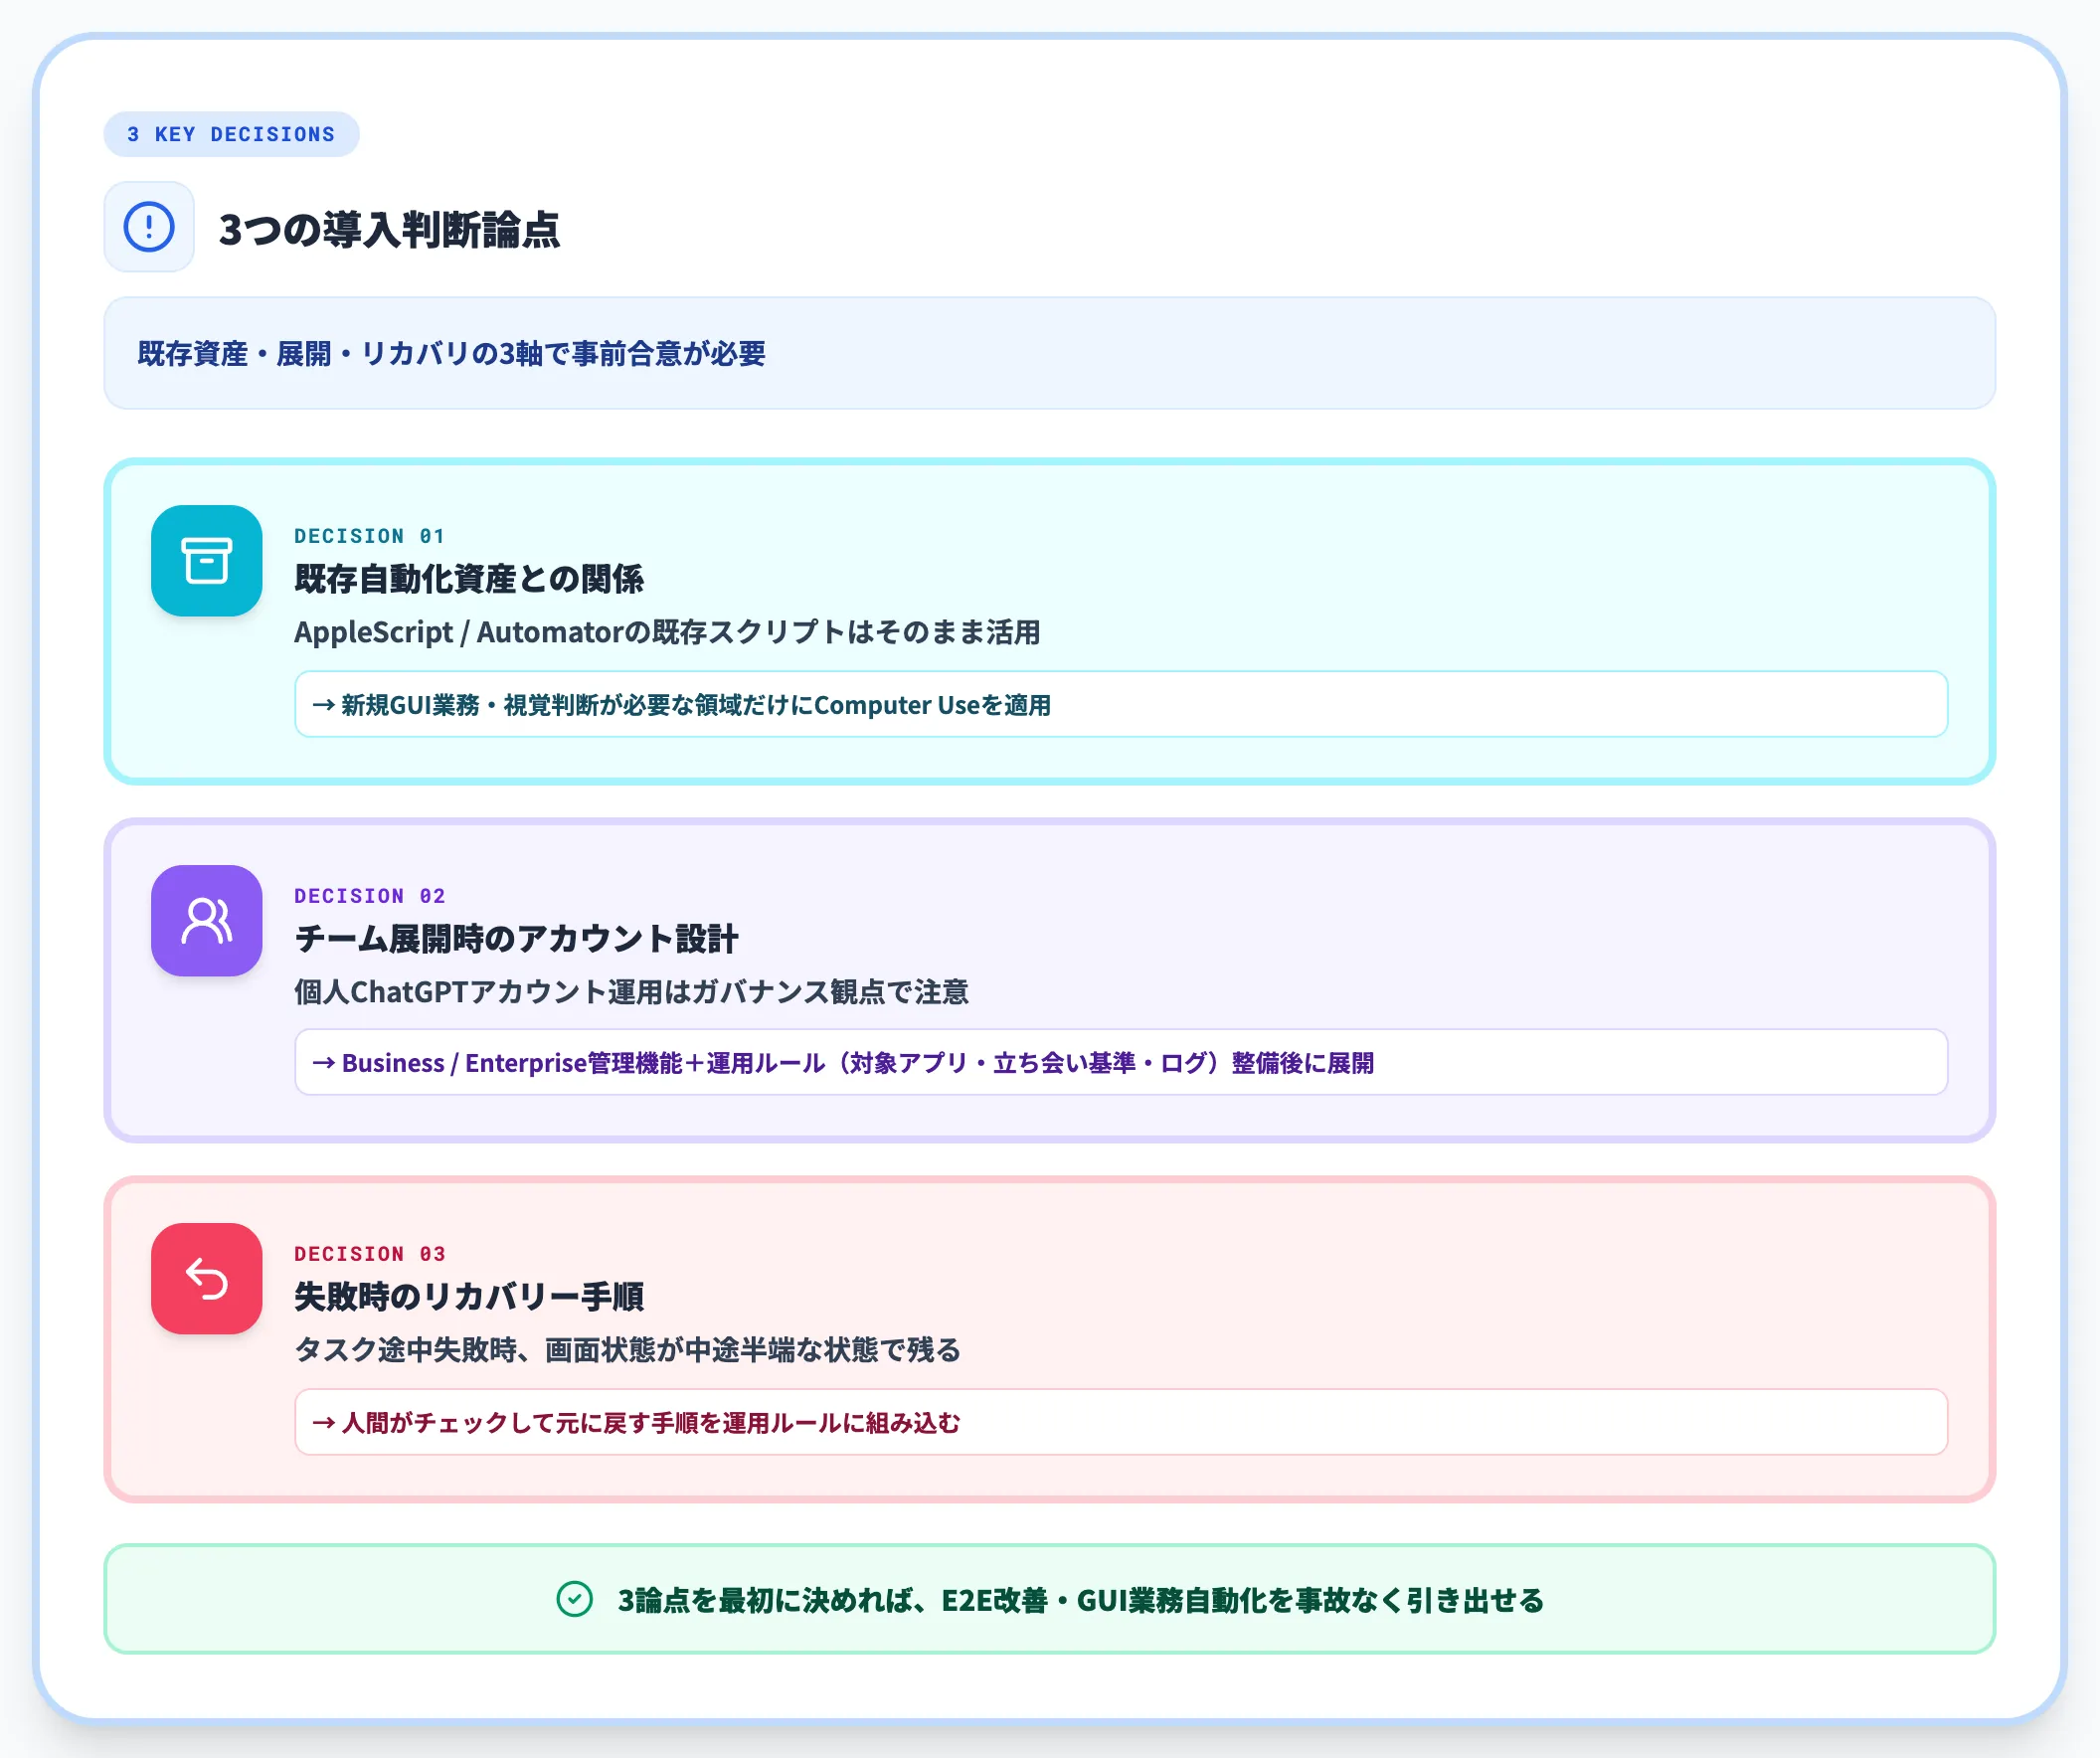Click the text 'タスク途中失敗時、画面状態が中途半端な状態で残る'
The image size is (2100, 1758).
pos(627,1350)
